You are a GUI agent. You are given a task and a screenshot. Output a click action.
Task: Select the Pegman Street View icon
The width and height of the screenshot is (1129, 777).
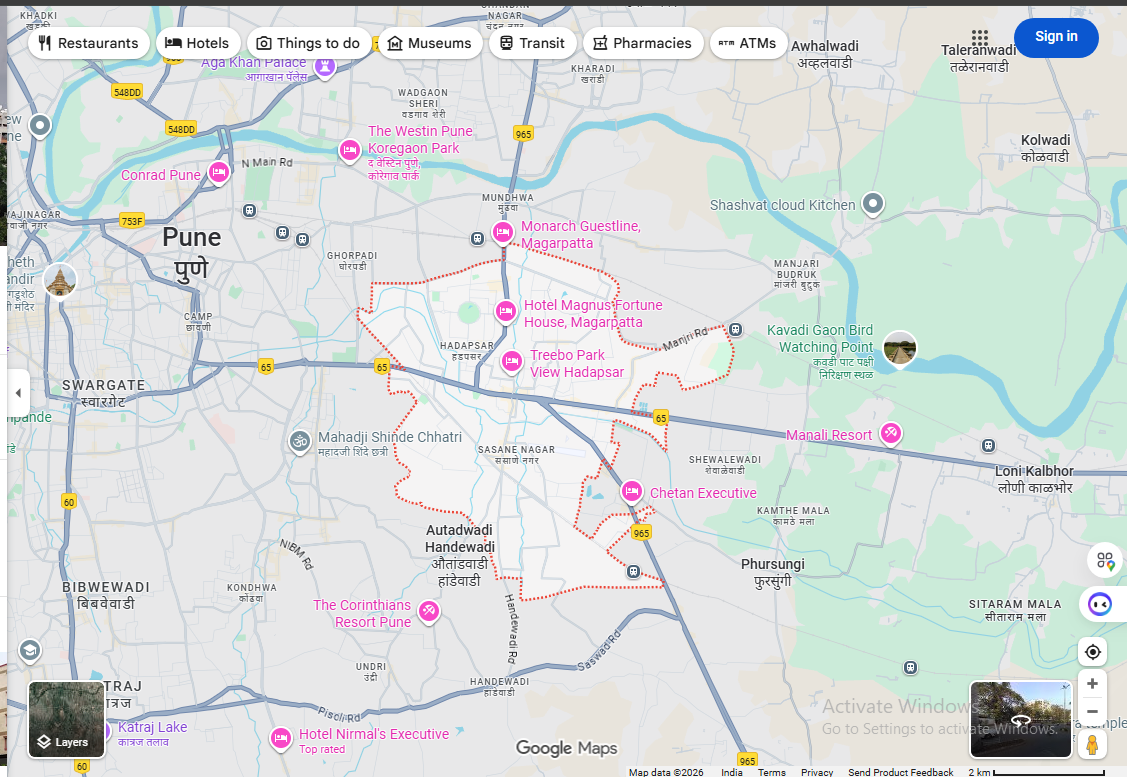point(1092,745)
